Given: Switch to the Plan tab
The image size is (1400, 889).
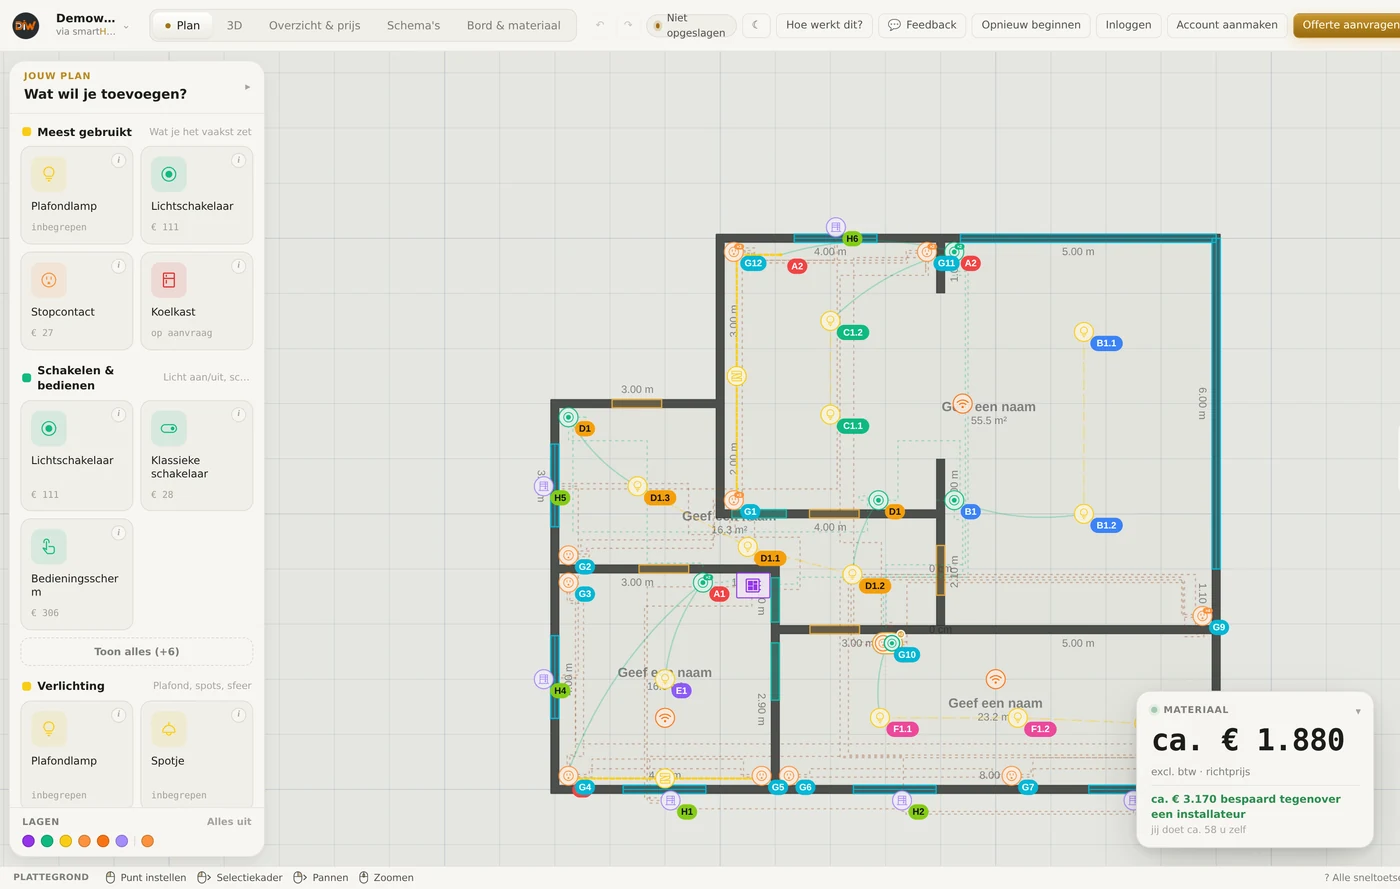Looking at the screenshot, I should pyautogui.click(x=182, y=25).
